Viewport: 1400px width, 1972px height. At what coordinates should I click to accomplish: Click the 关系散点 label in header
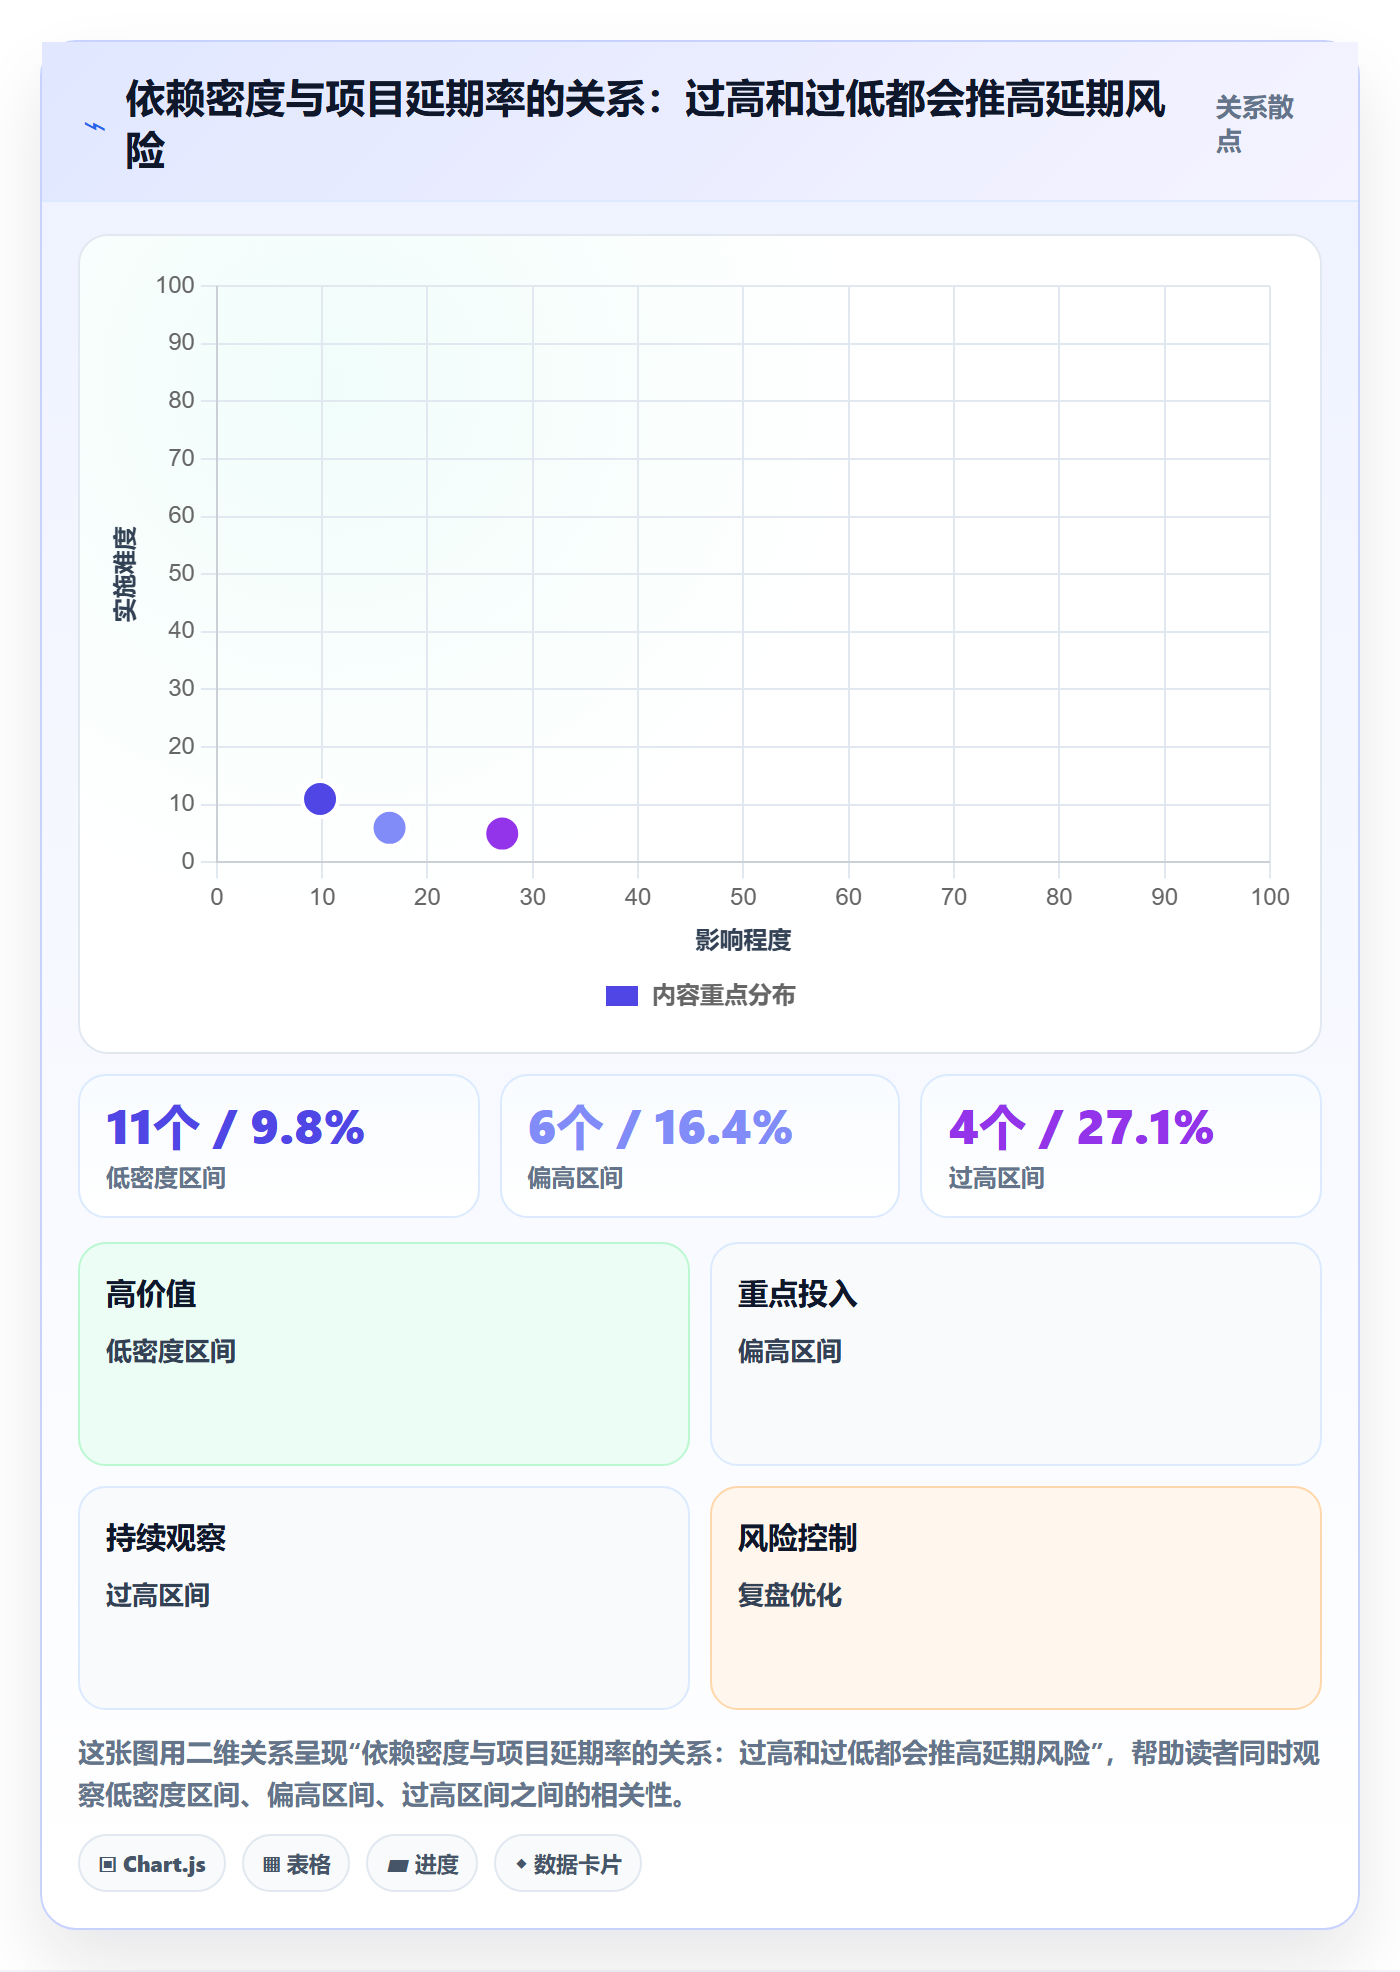(x=1254, y=124)
